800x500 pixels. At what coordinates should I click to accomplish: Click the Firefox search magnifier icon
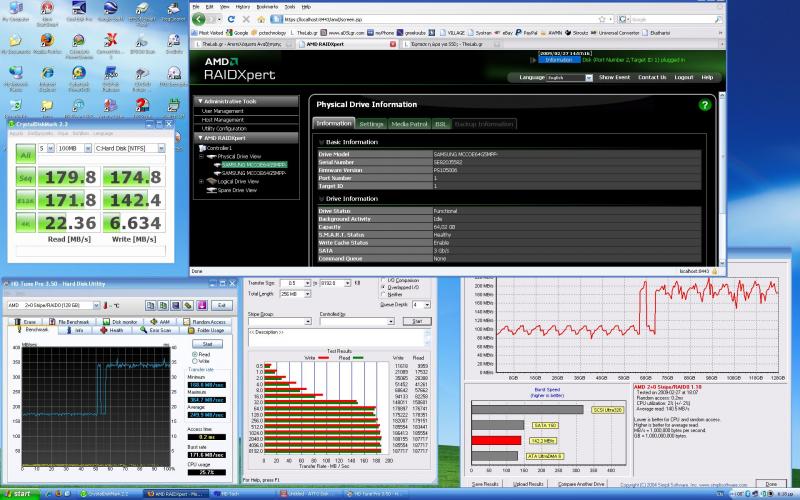[718, 19]
